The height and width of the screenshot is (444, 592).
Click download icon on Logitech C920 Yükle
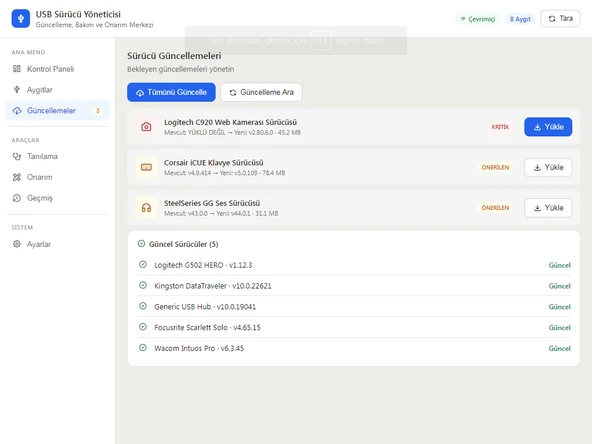tap(537, 127)
